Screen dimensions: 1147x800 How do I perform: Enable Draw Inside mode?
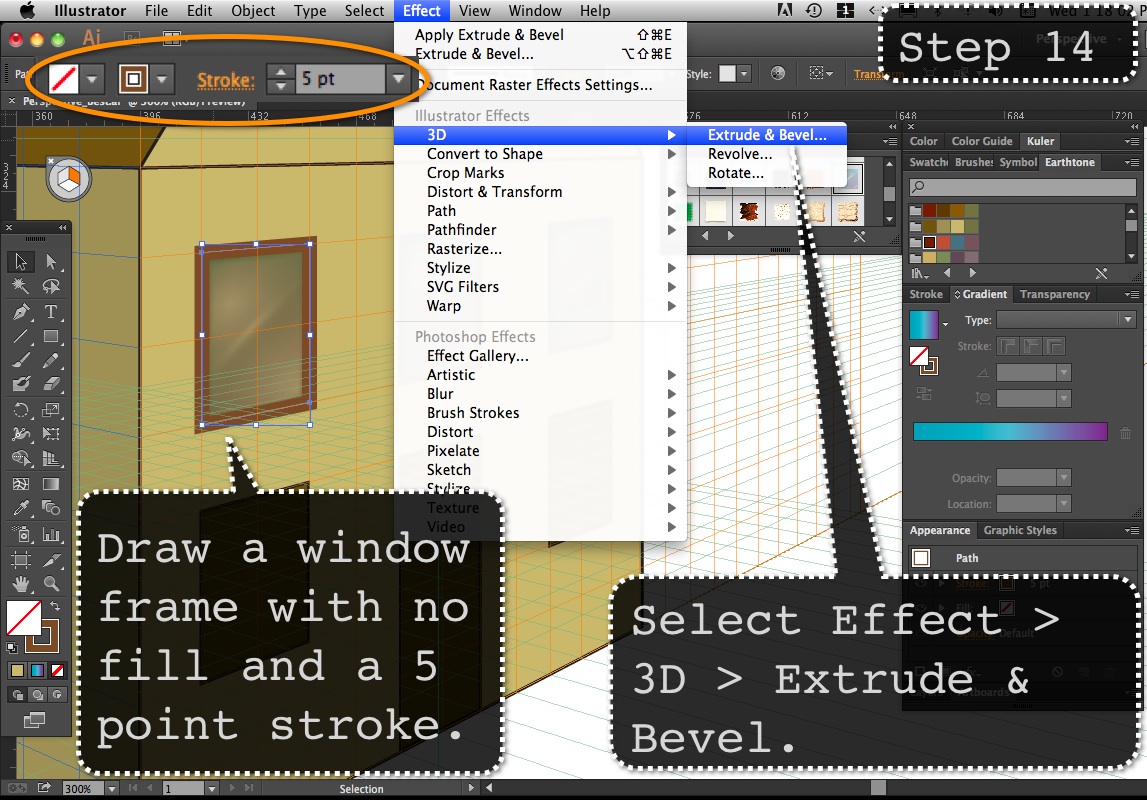(x=57, y=694)
